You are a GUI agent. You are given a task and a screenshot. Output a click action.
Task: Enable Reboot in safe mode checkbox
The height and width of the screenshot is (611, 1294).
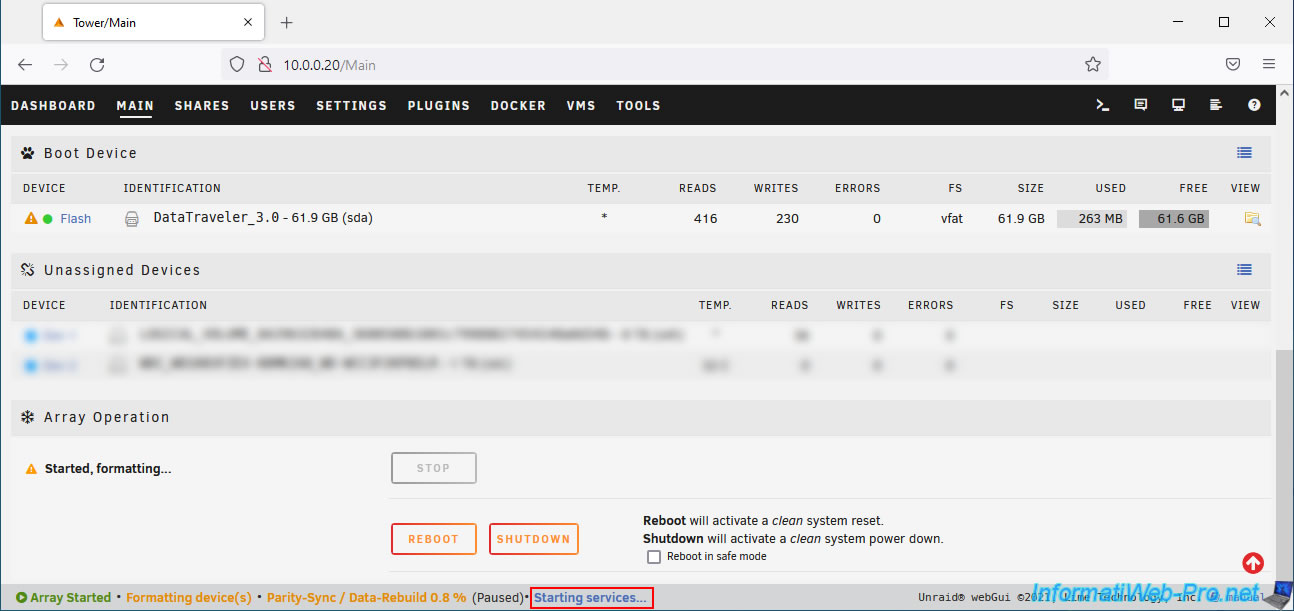pyautogui.click(x=654, y=557)
